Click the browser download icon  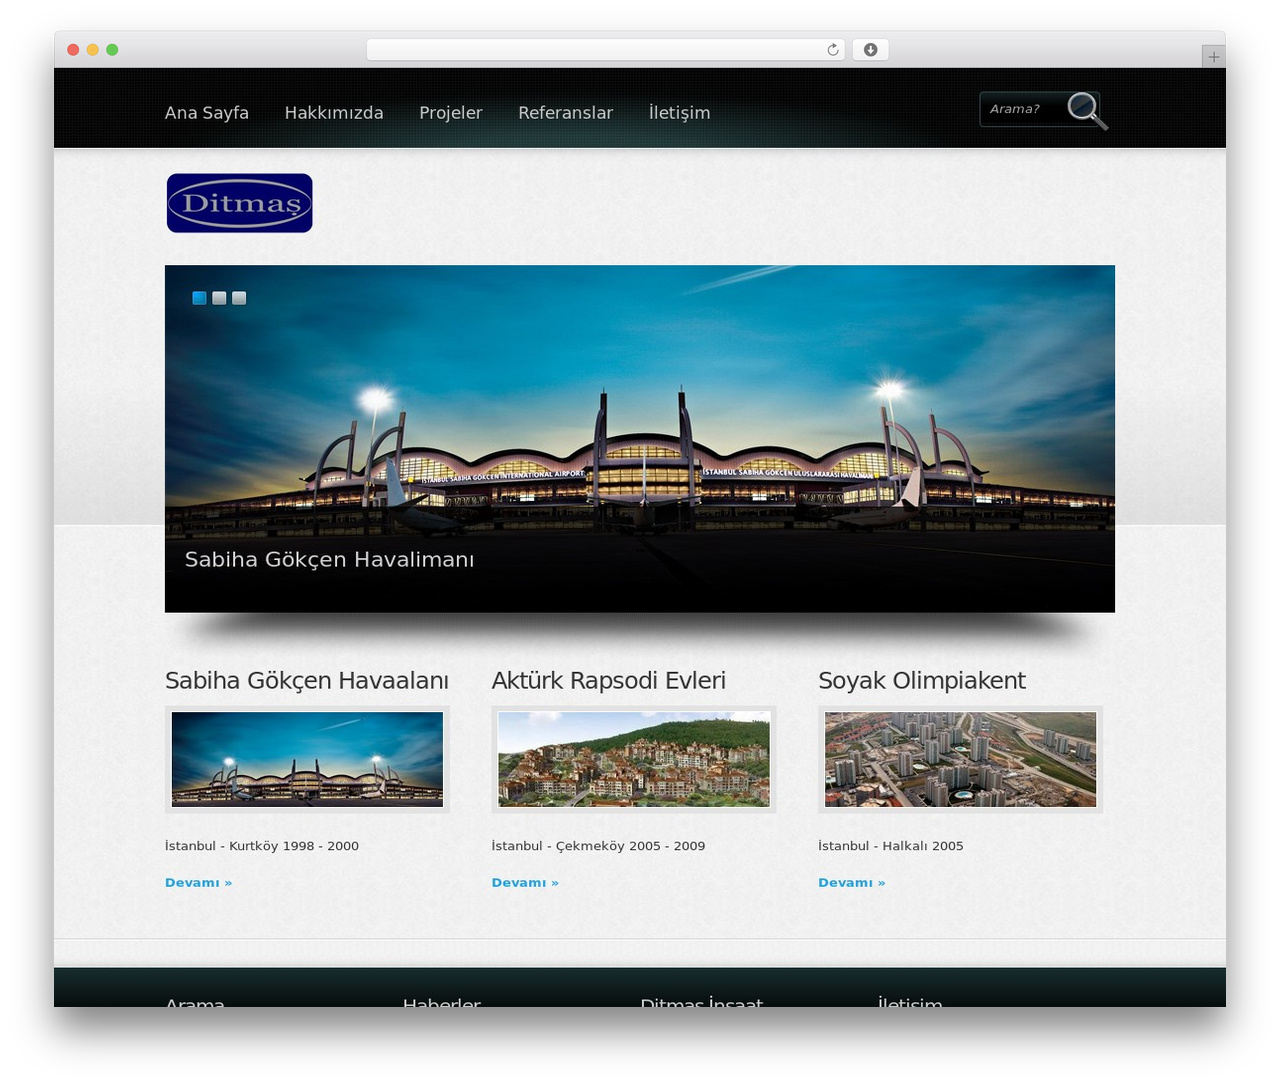coord(871,50)
